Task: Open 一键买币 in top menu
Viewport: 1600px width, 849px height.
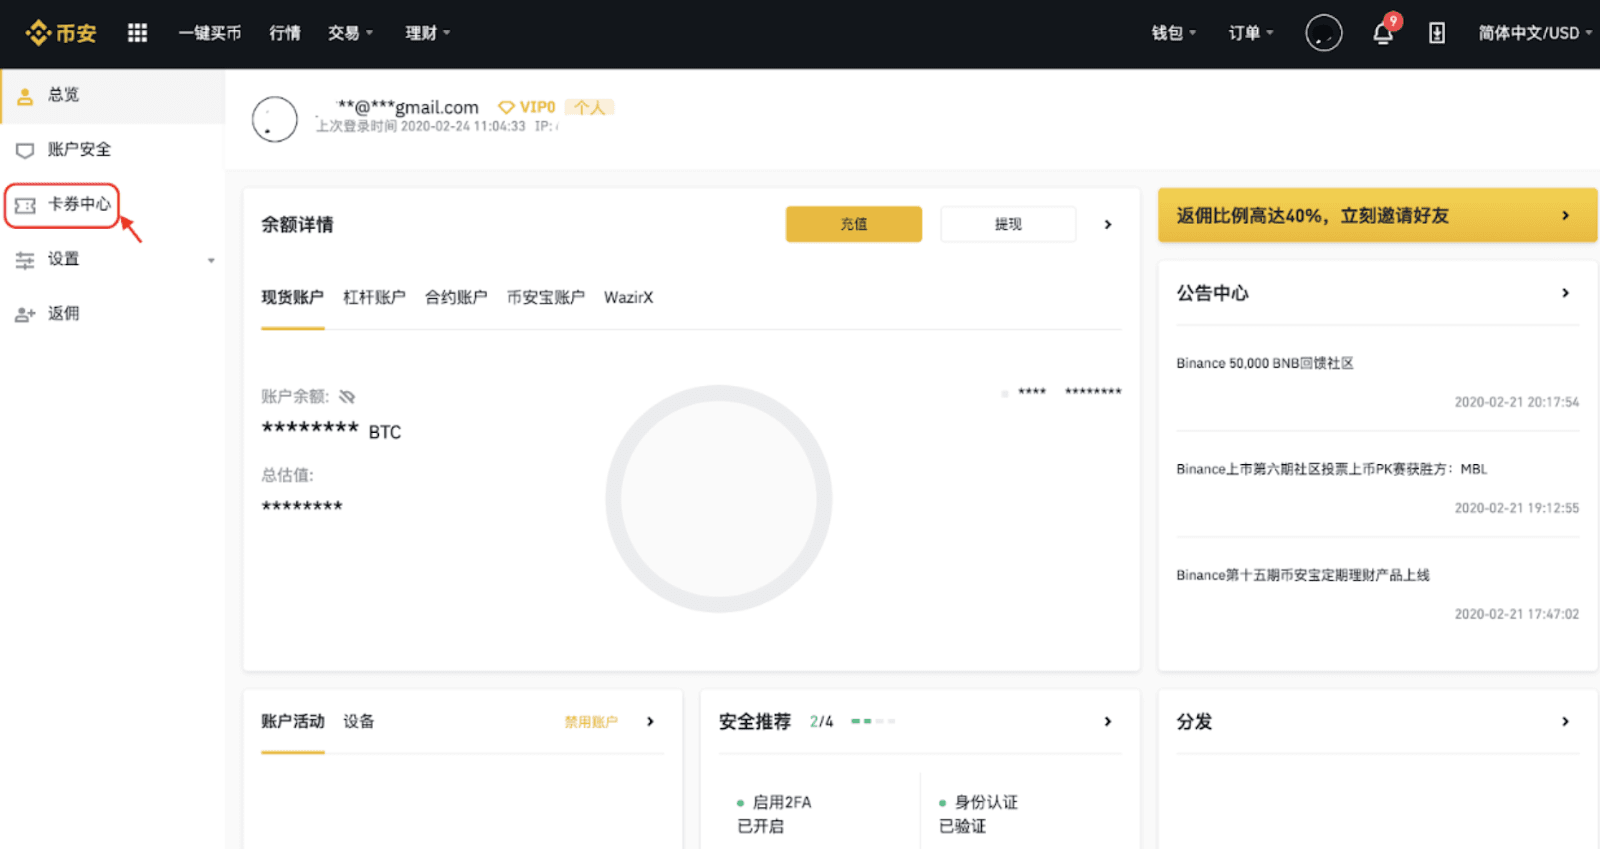Action: [210, 33]
